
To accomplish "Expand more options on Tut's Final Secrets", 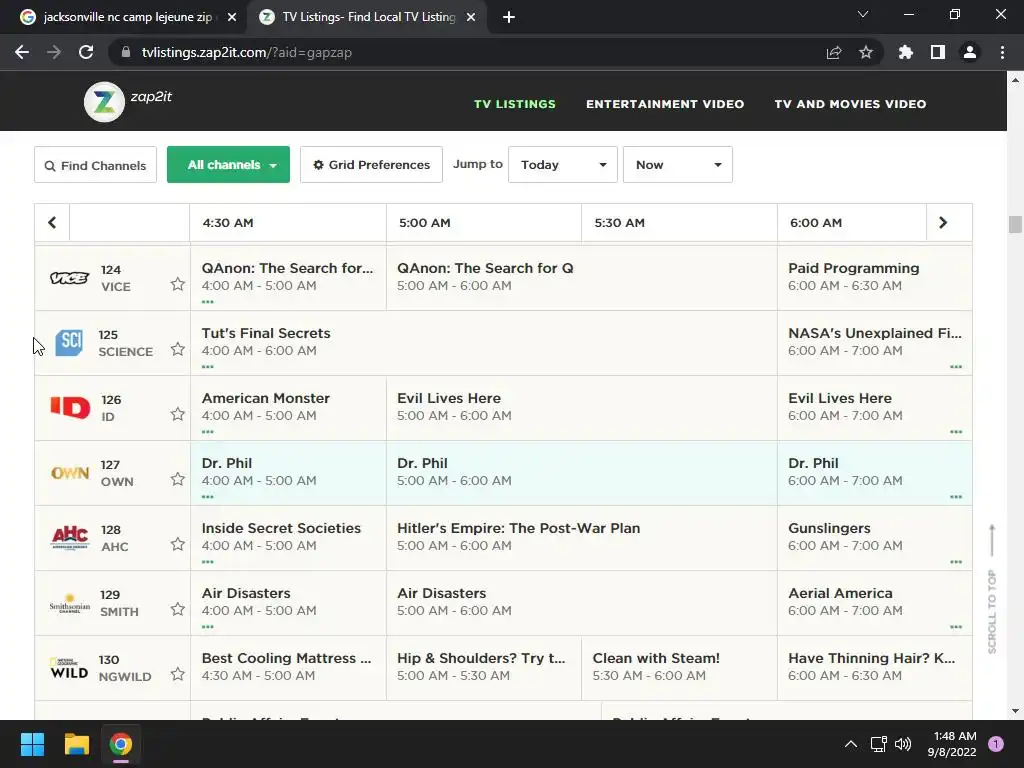I will 208,367.
